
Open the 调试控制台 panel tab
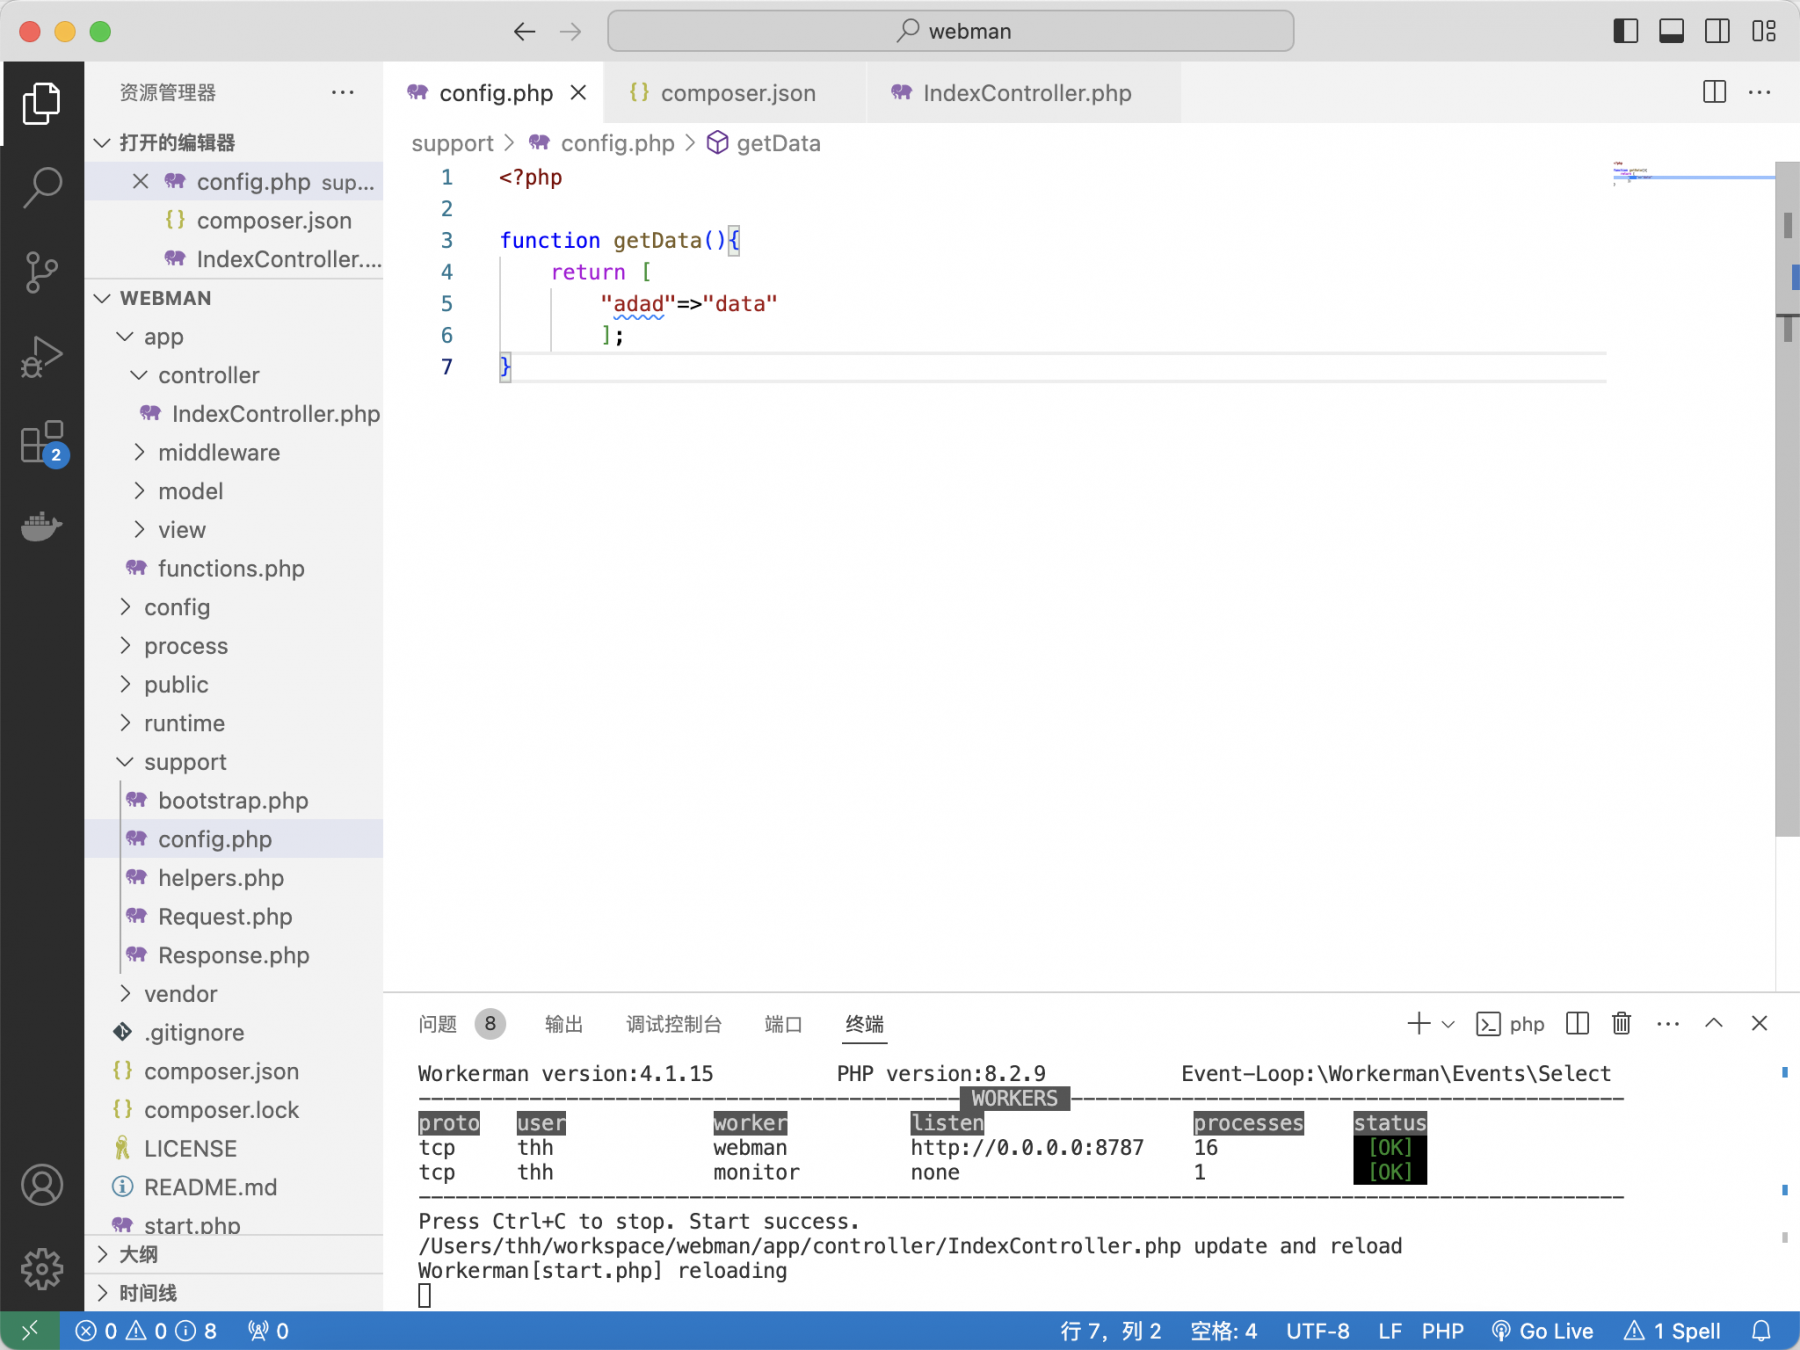tap(674, 1023)
